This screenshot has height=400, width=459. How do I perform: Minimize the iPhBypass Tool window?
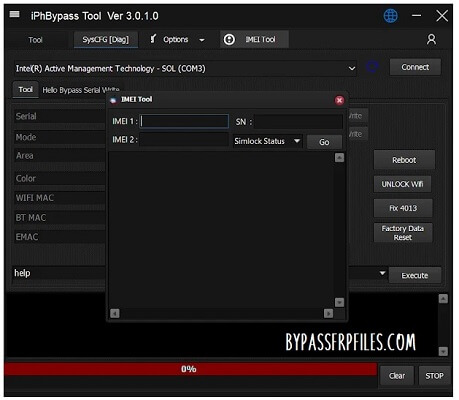pos(416,15)
